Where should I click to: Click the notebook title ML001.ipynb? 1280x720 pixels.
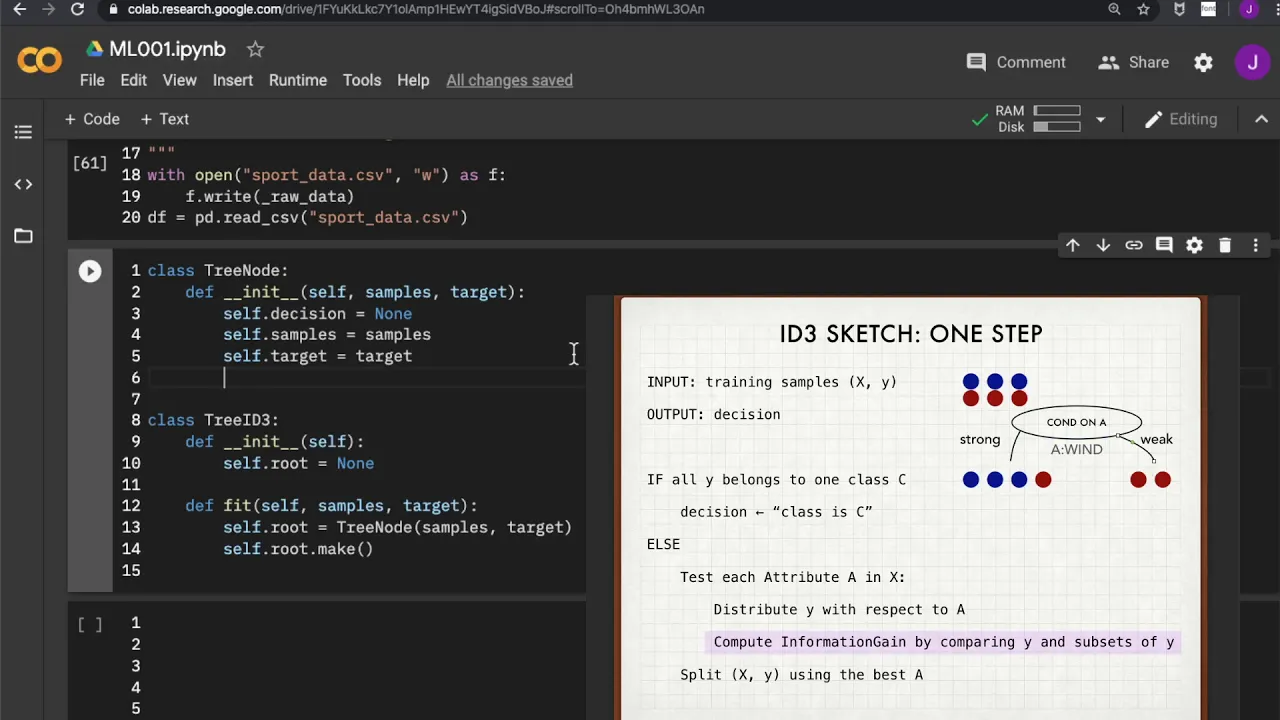pyautogui.click(x=167, y=49)
